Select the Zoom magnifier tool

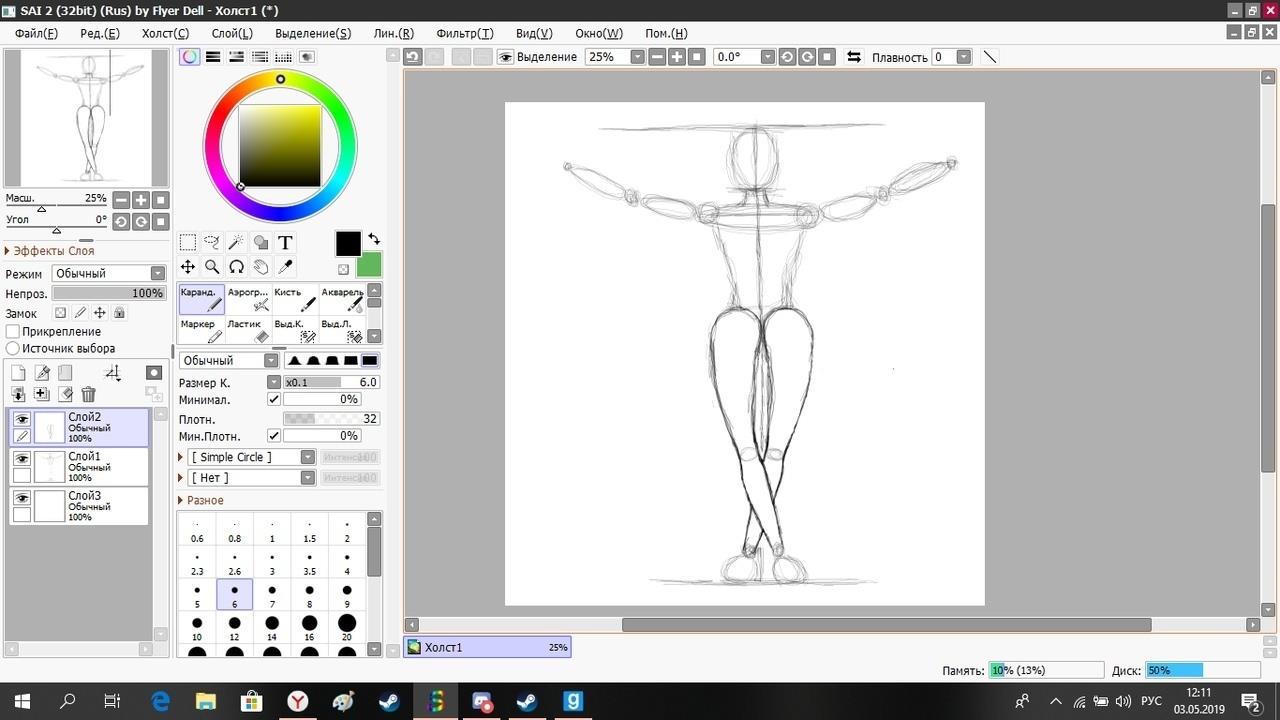coord(212,267)
